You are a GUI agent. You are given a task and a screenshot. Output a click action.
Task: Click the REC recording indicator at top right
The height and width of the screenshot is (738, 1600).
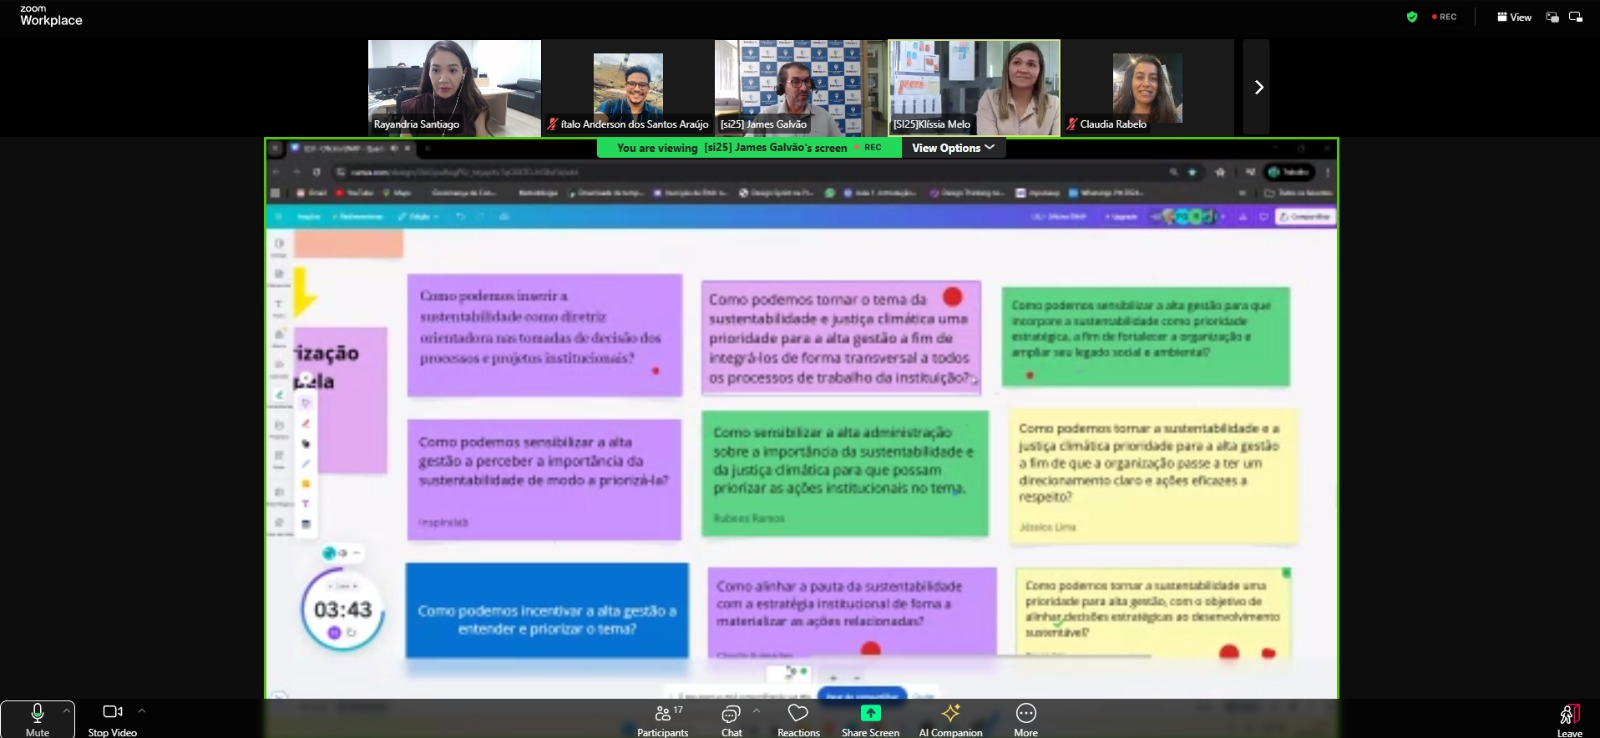pyautogui.click(x=1444, y=17)
